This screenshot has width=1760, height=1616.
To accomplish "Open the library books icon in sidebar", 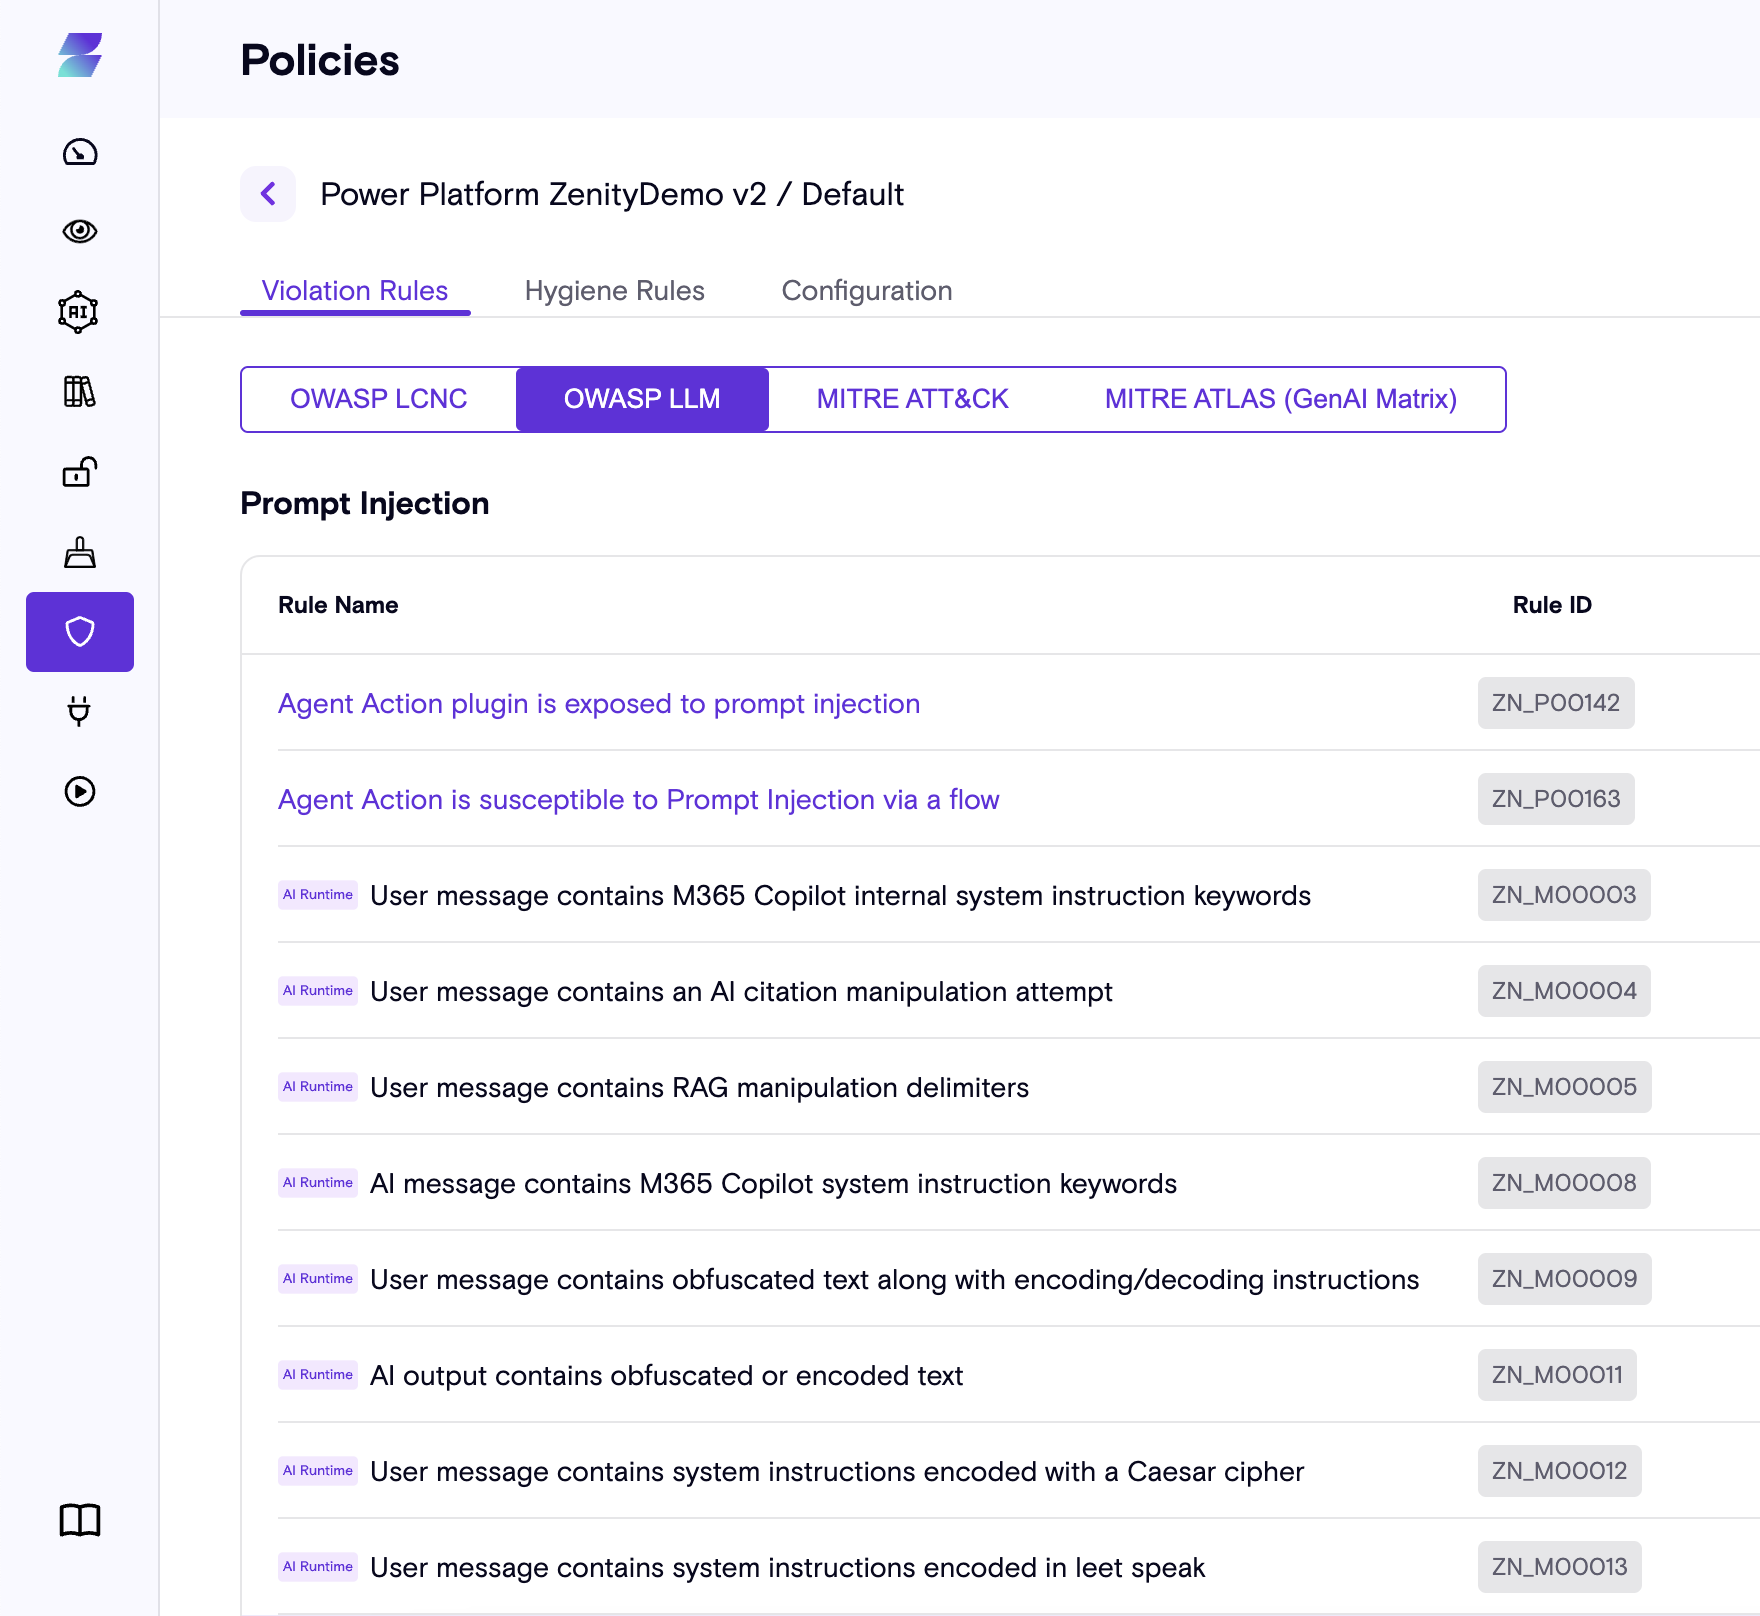I will (x=80, y=392).
